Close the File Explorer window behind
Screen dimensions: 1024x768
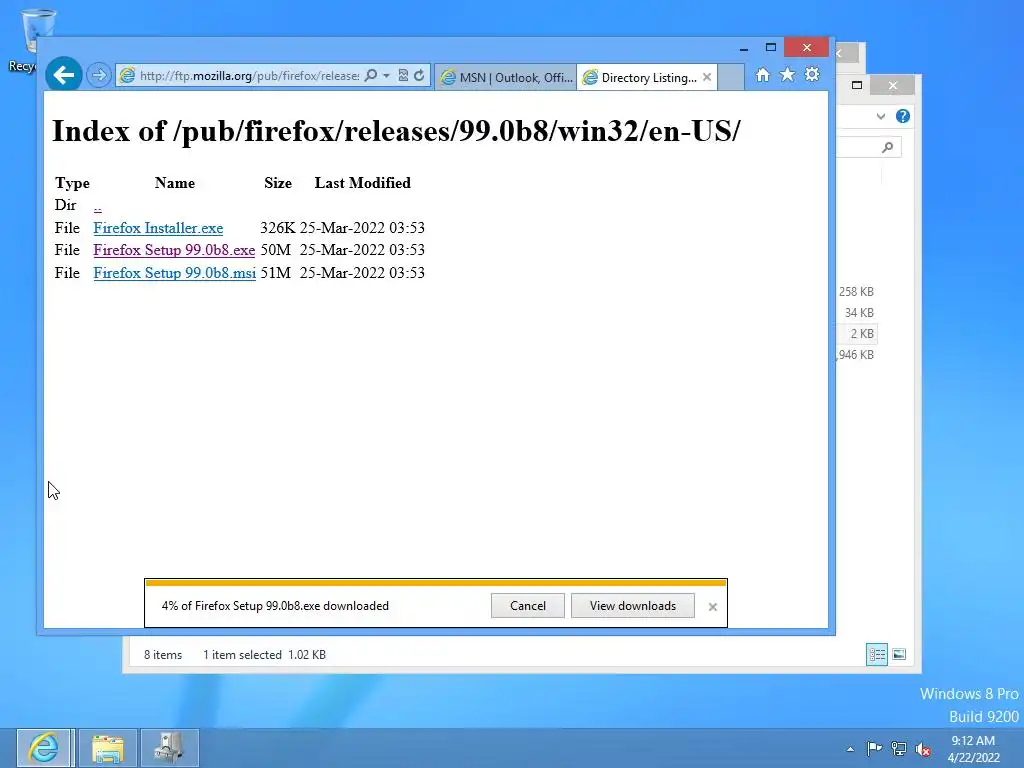(x=893, y=86)
